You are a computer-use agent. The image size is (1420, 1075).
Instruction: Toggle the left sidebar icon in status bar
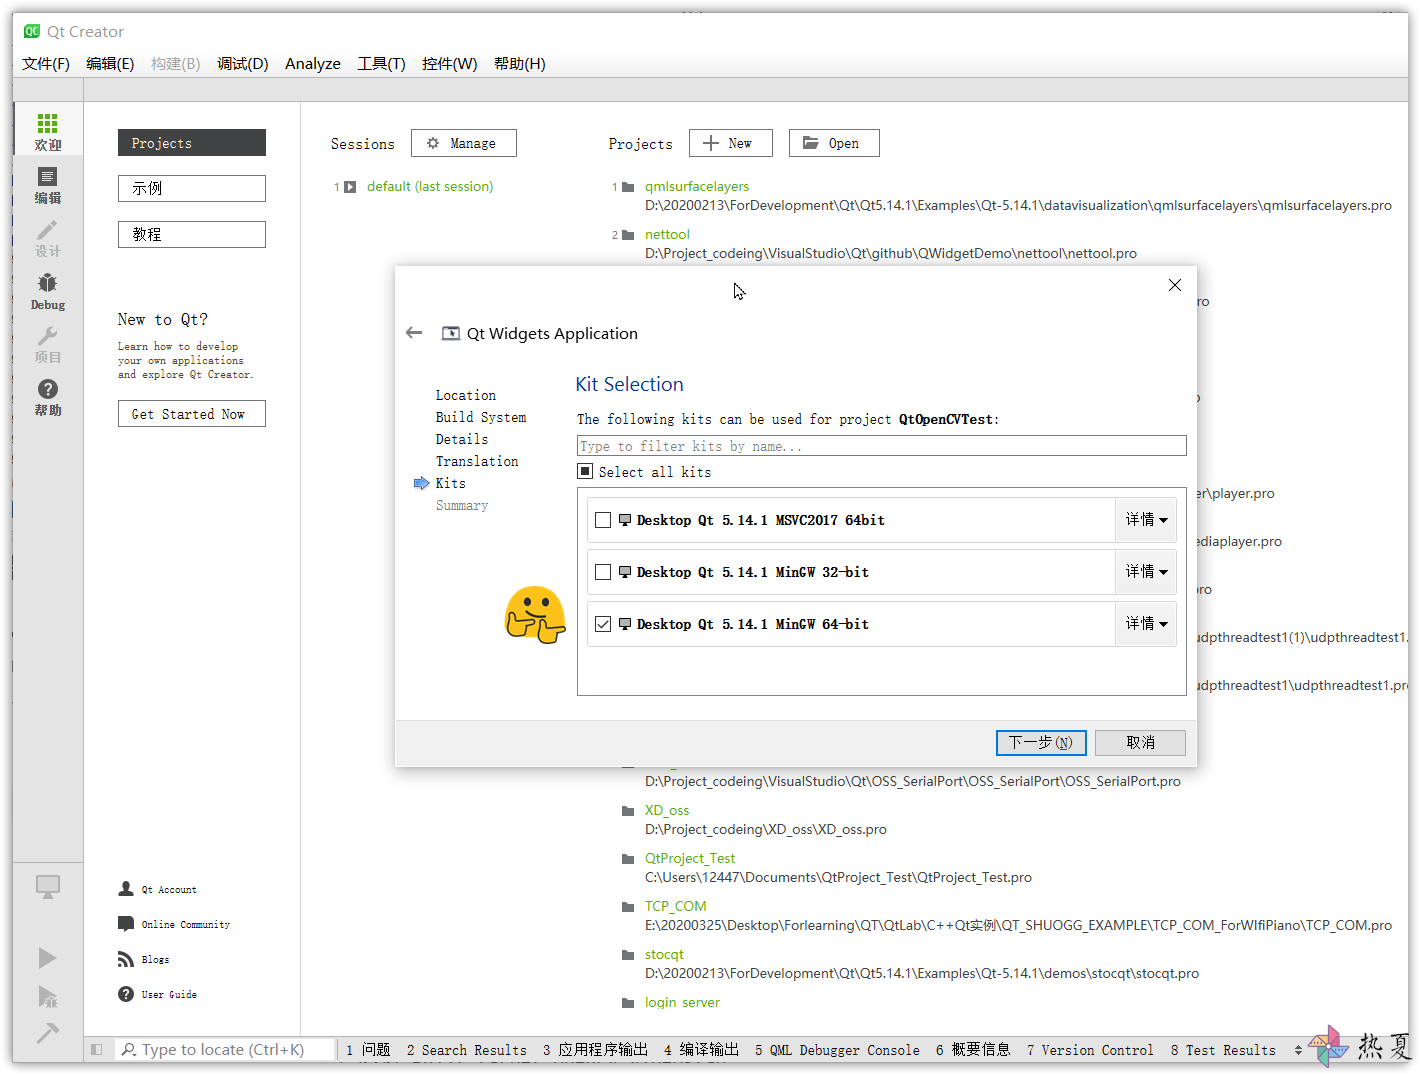pyautogui.click(x=97, y=1049)
